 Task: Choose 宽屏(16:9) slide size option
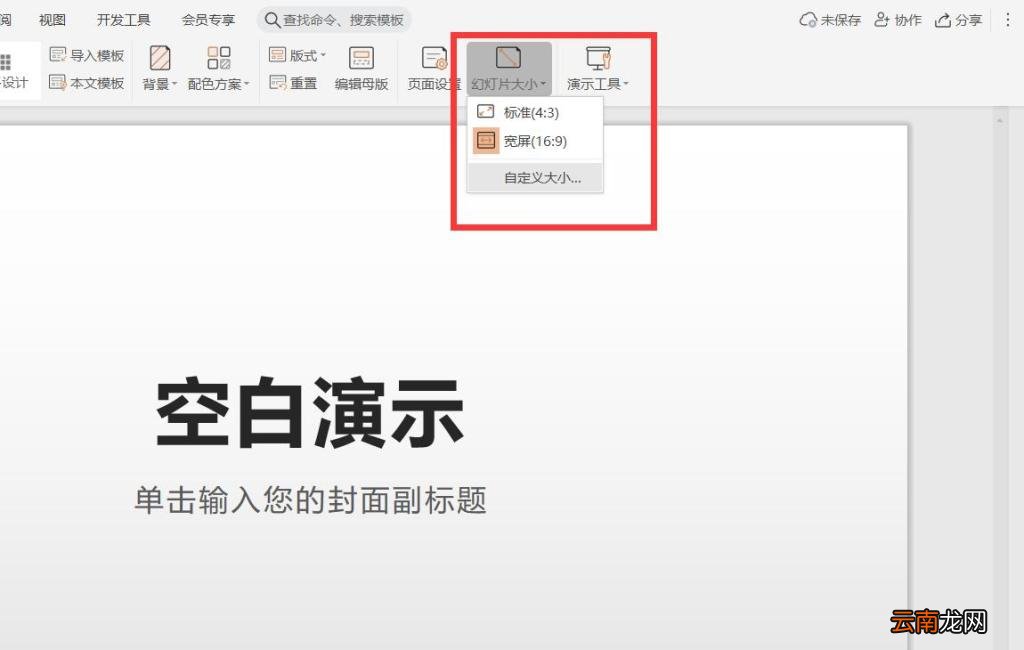(535, 141)
